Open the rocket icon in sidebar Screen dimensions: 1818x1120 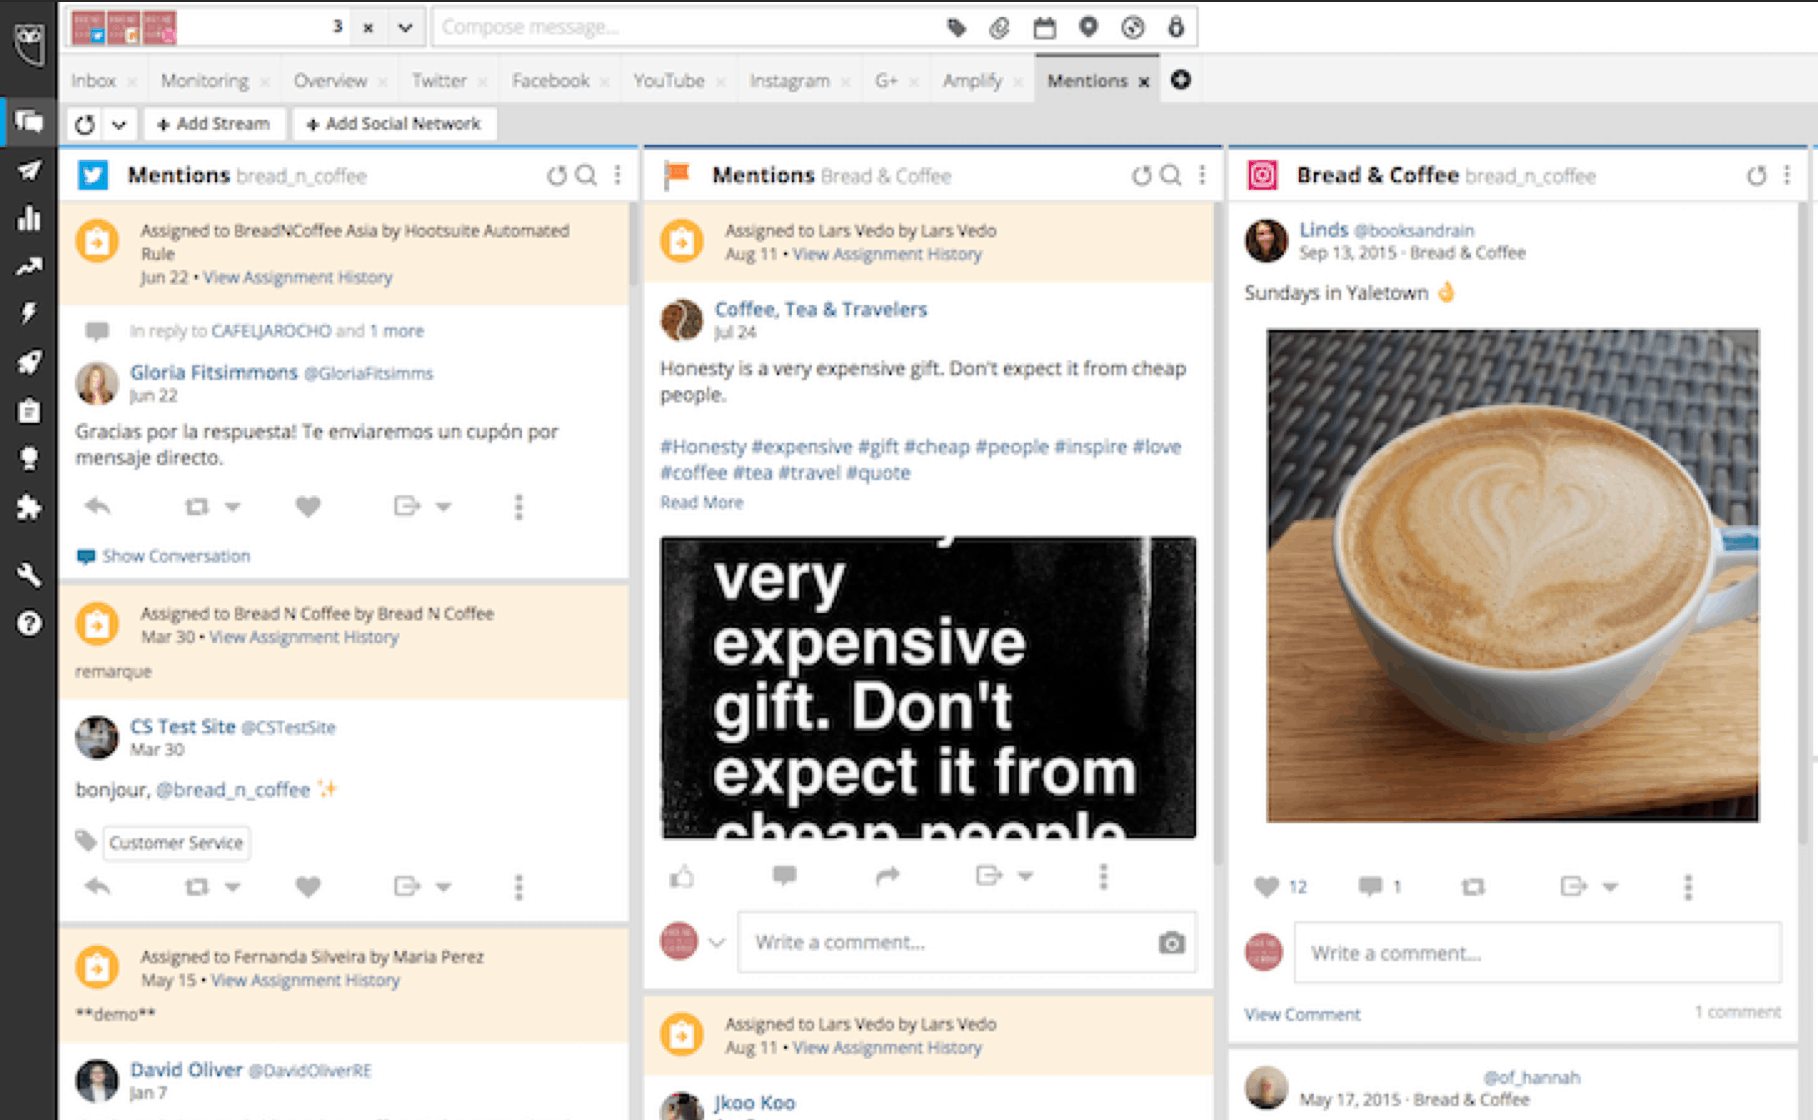[x=28, y=362]
